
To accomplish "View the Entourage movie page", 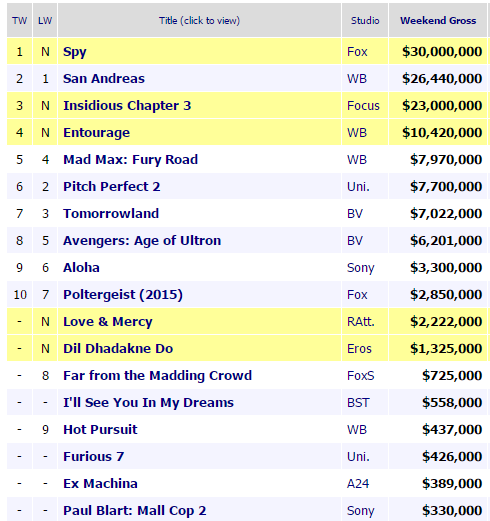I will [x=96, y=133].
